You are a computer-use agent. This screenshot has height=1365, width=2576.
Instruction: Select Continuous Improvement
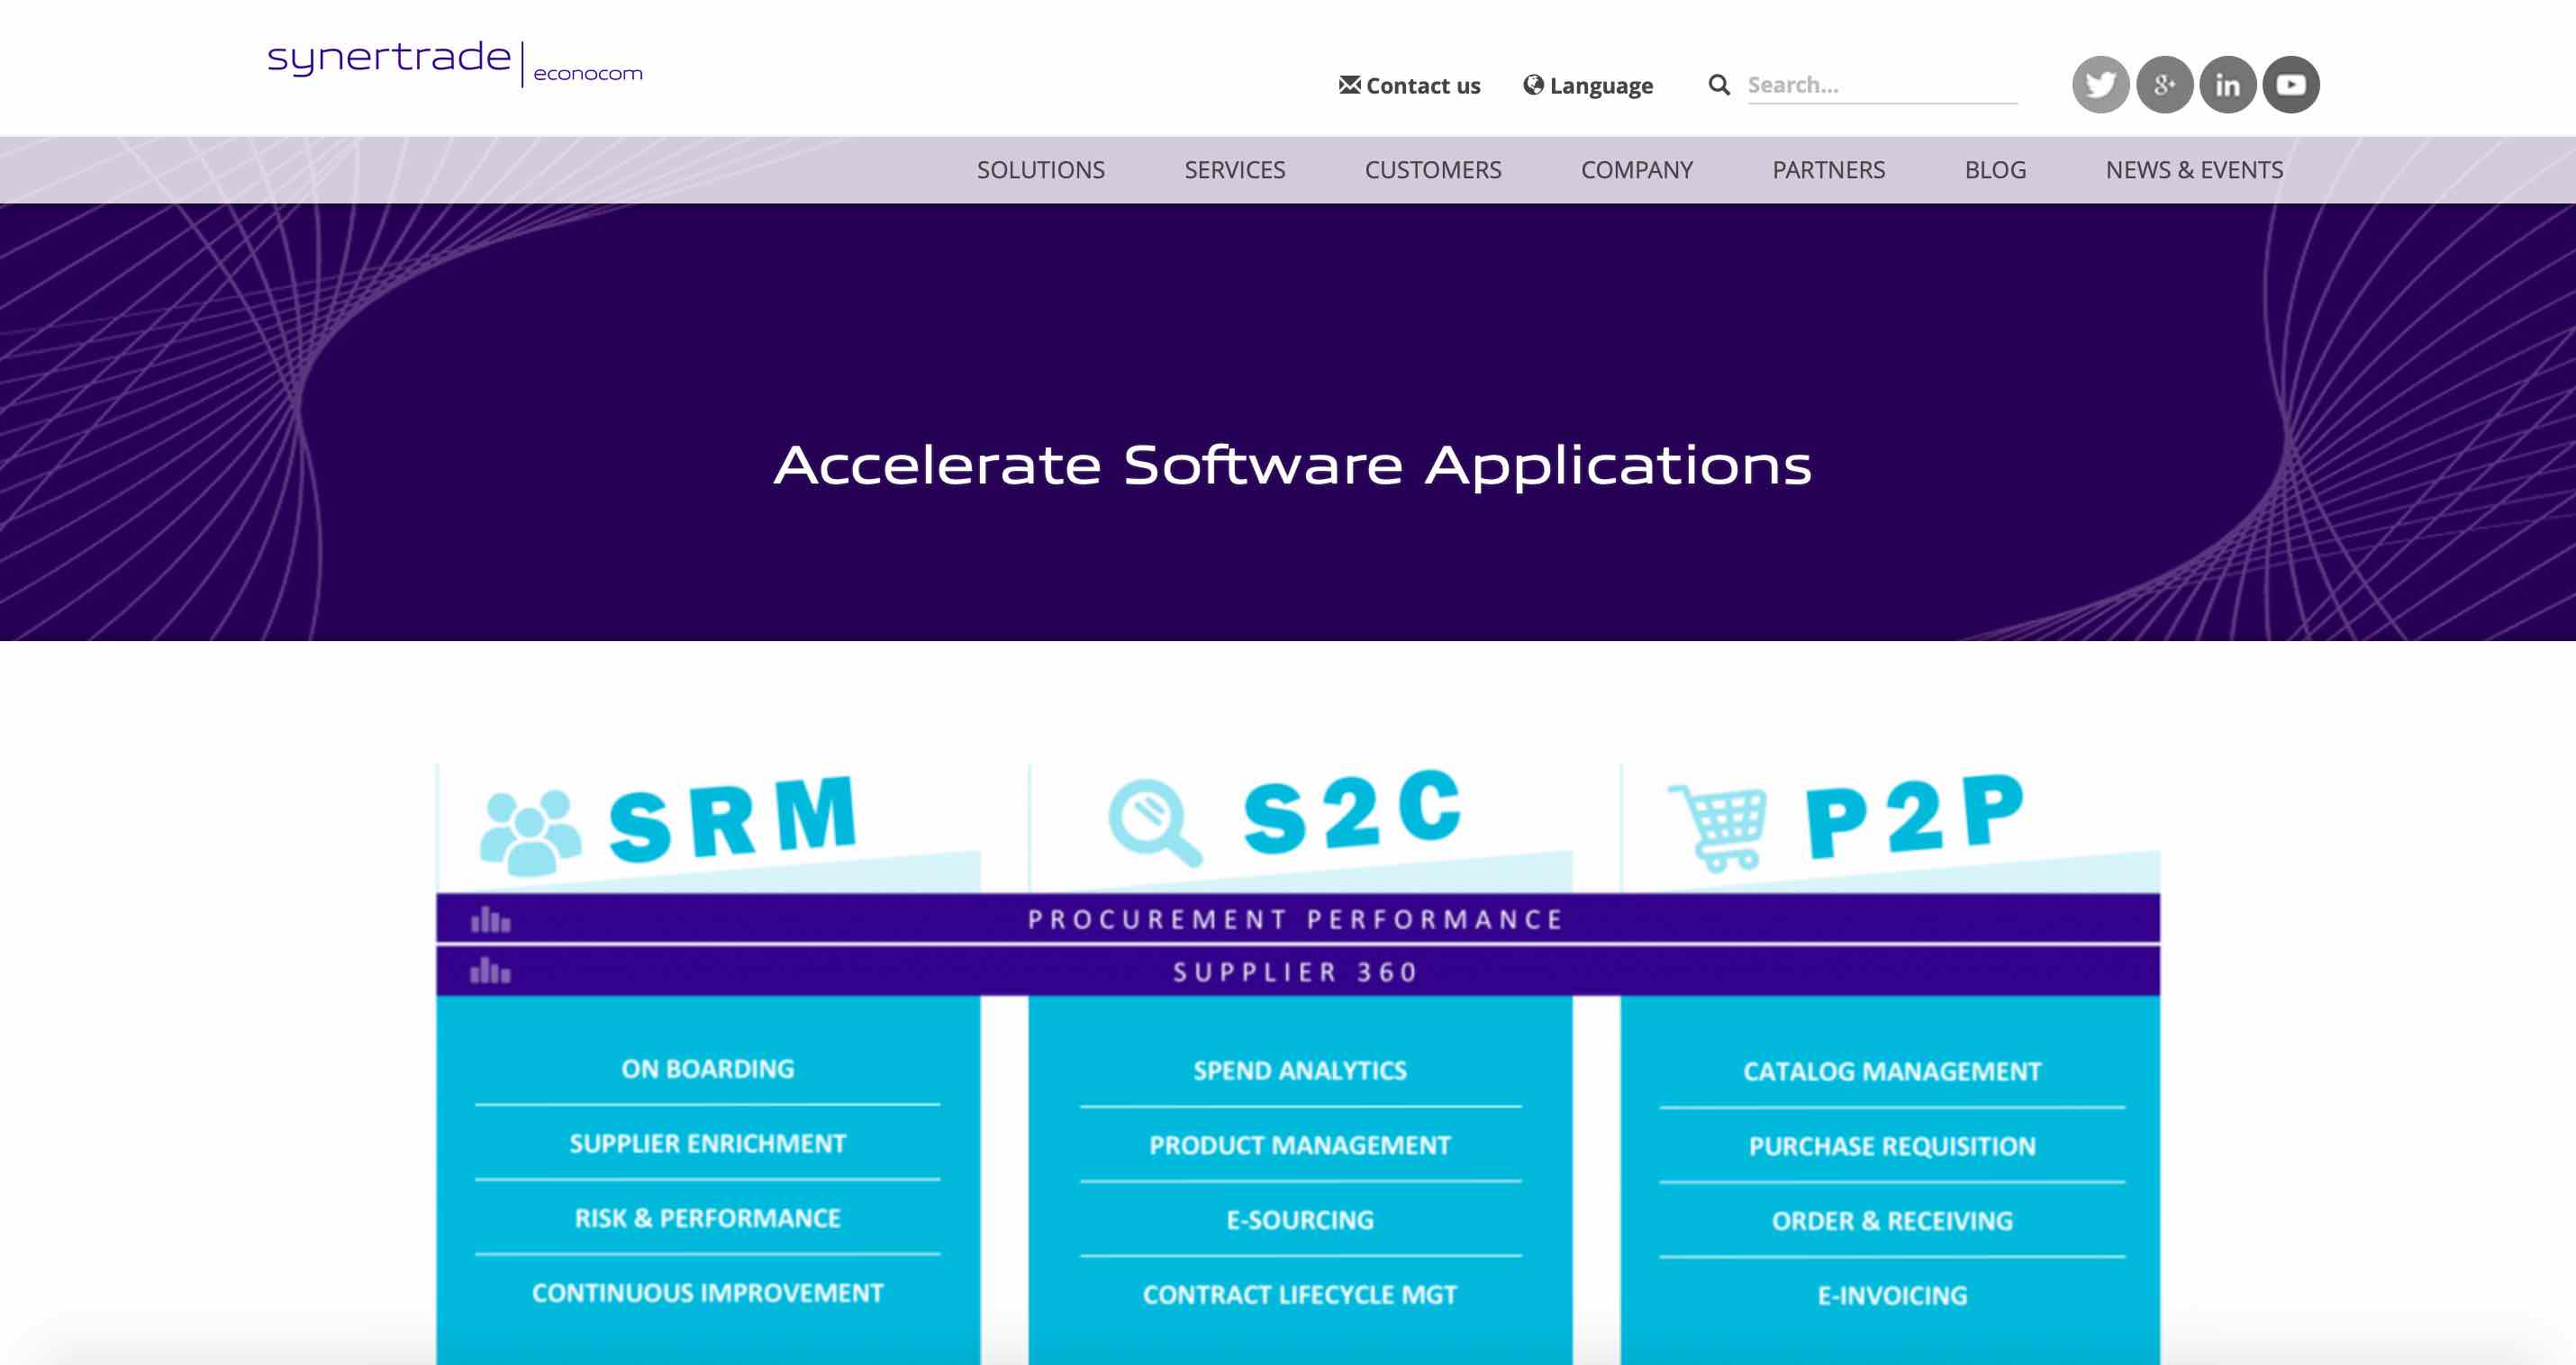click(708, 1294)
